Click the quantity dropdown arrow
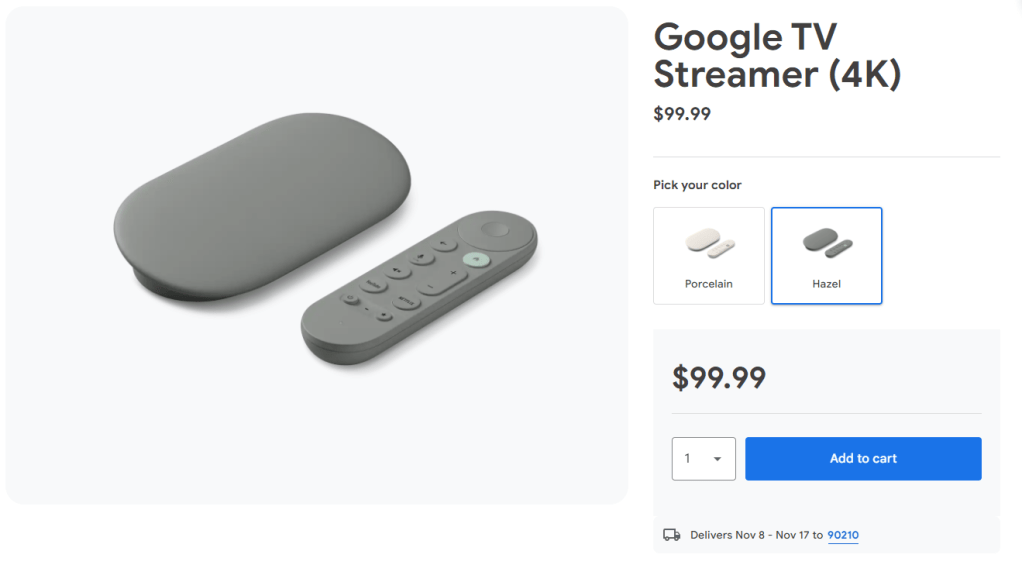This screenshot has width=1022, height=565. point(718,459)
